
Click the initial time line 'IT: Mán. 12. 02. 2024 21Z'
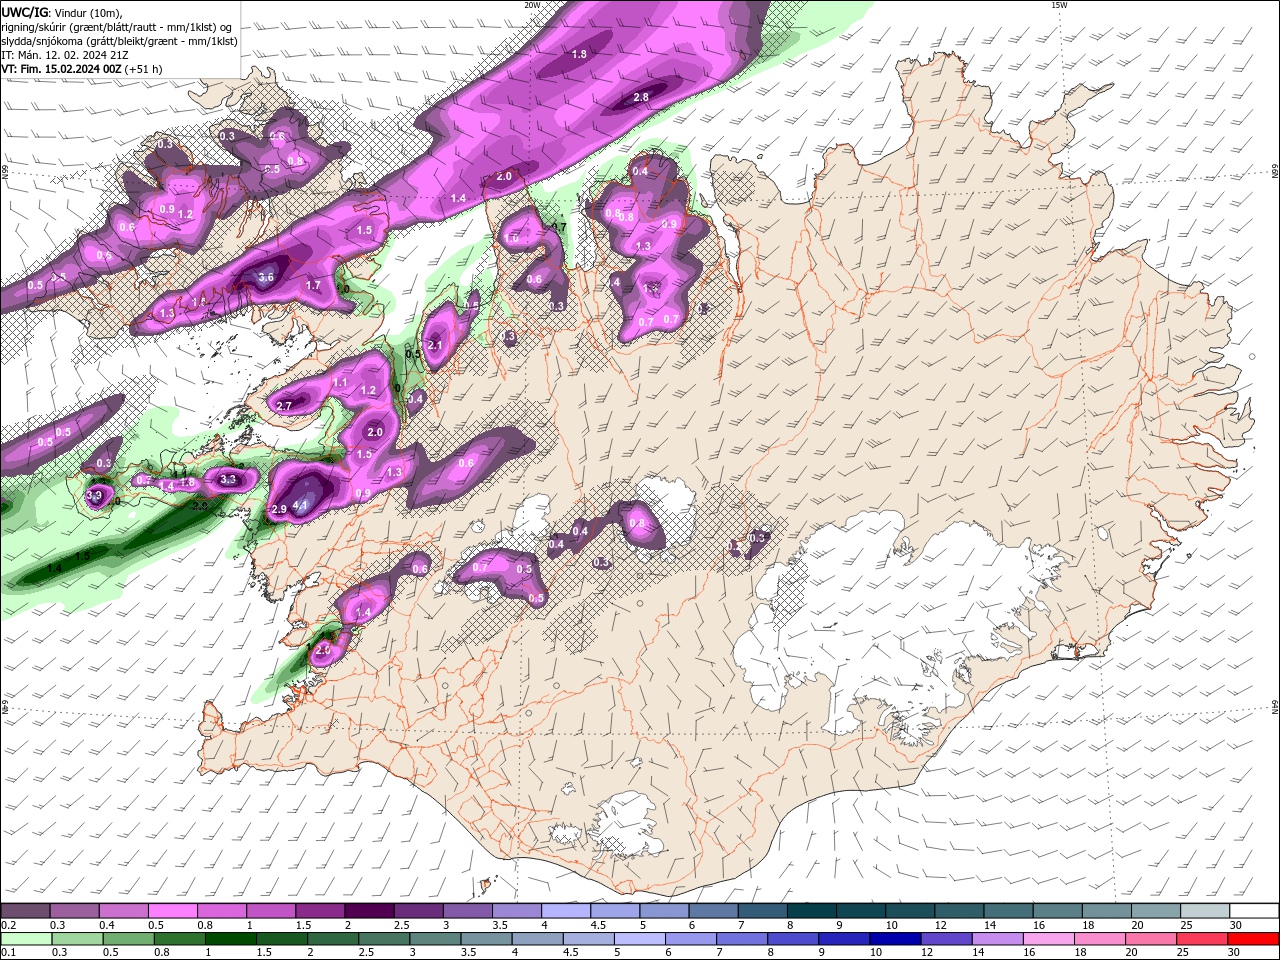(x=64, y=55)
